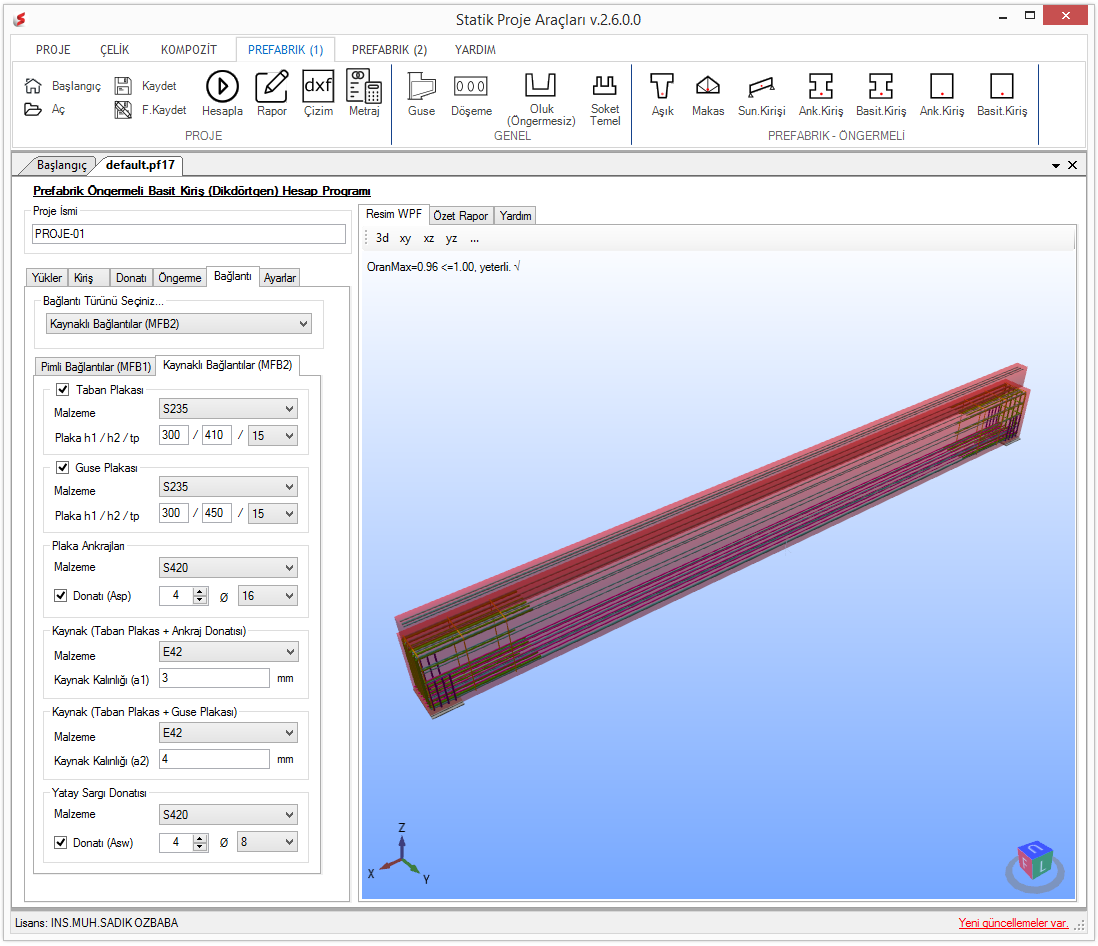This screenshot has height=946, width=1098.
Task: Click the Kaynak Kalınlığı (a1) field
Action: tap(214, 678)
